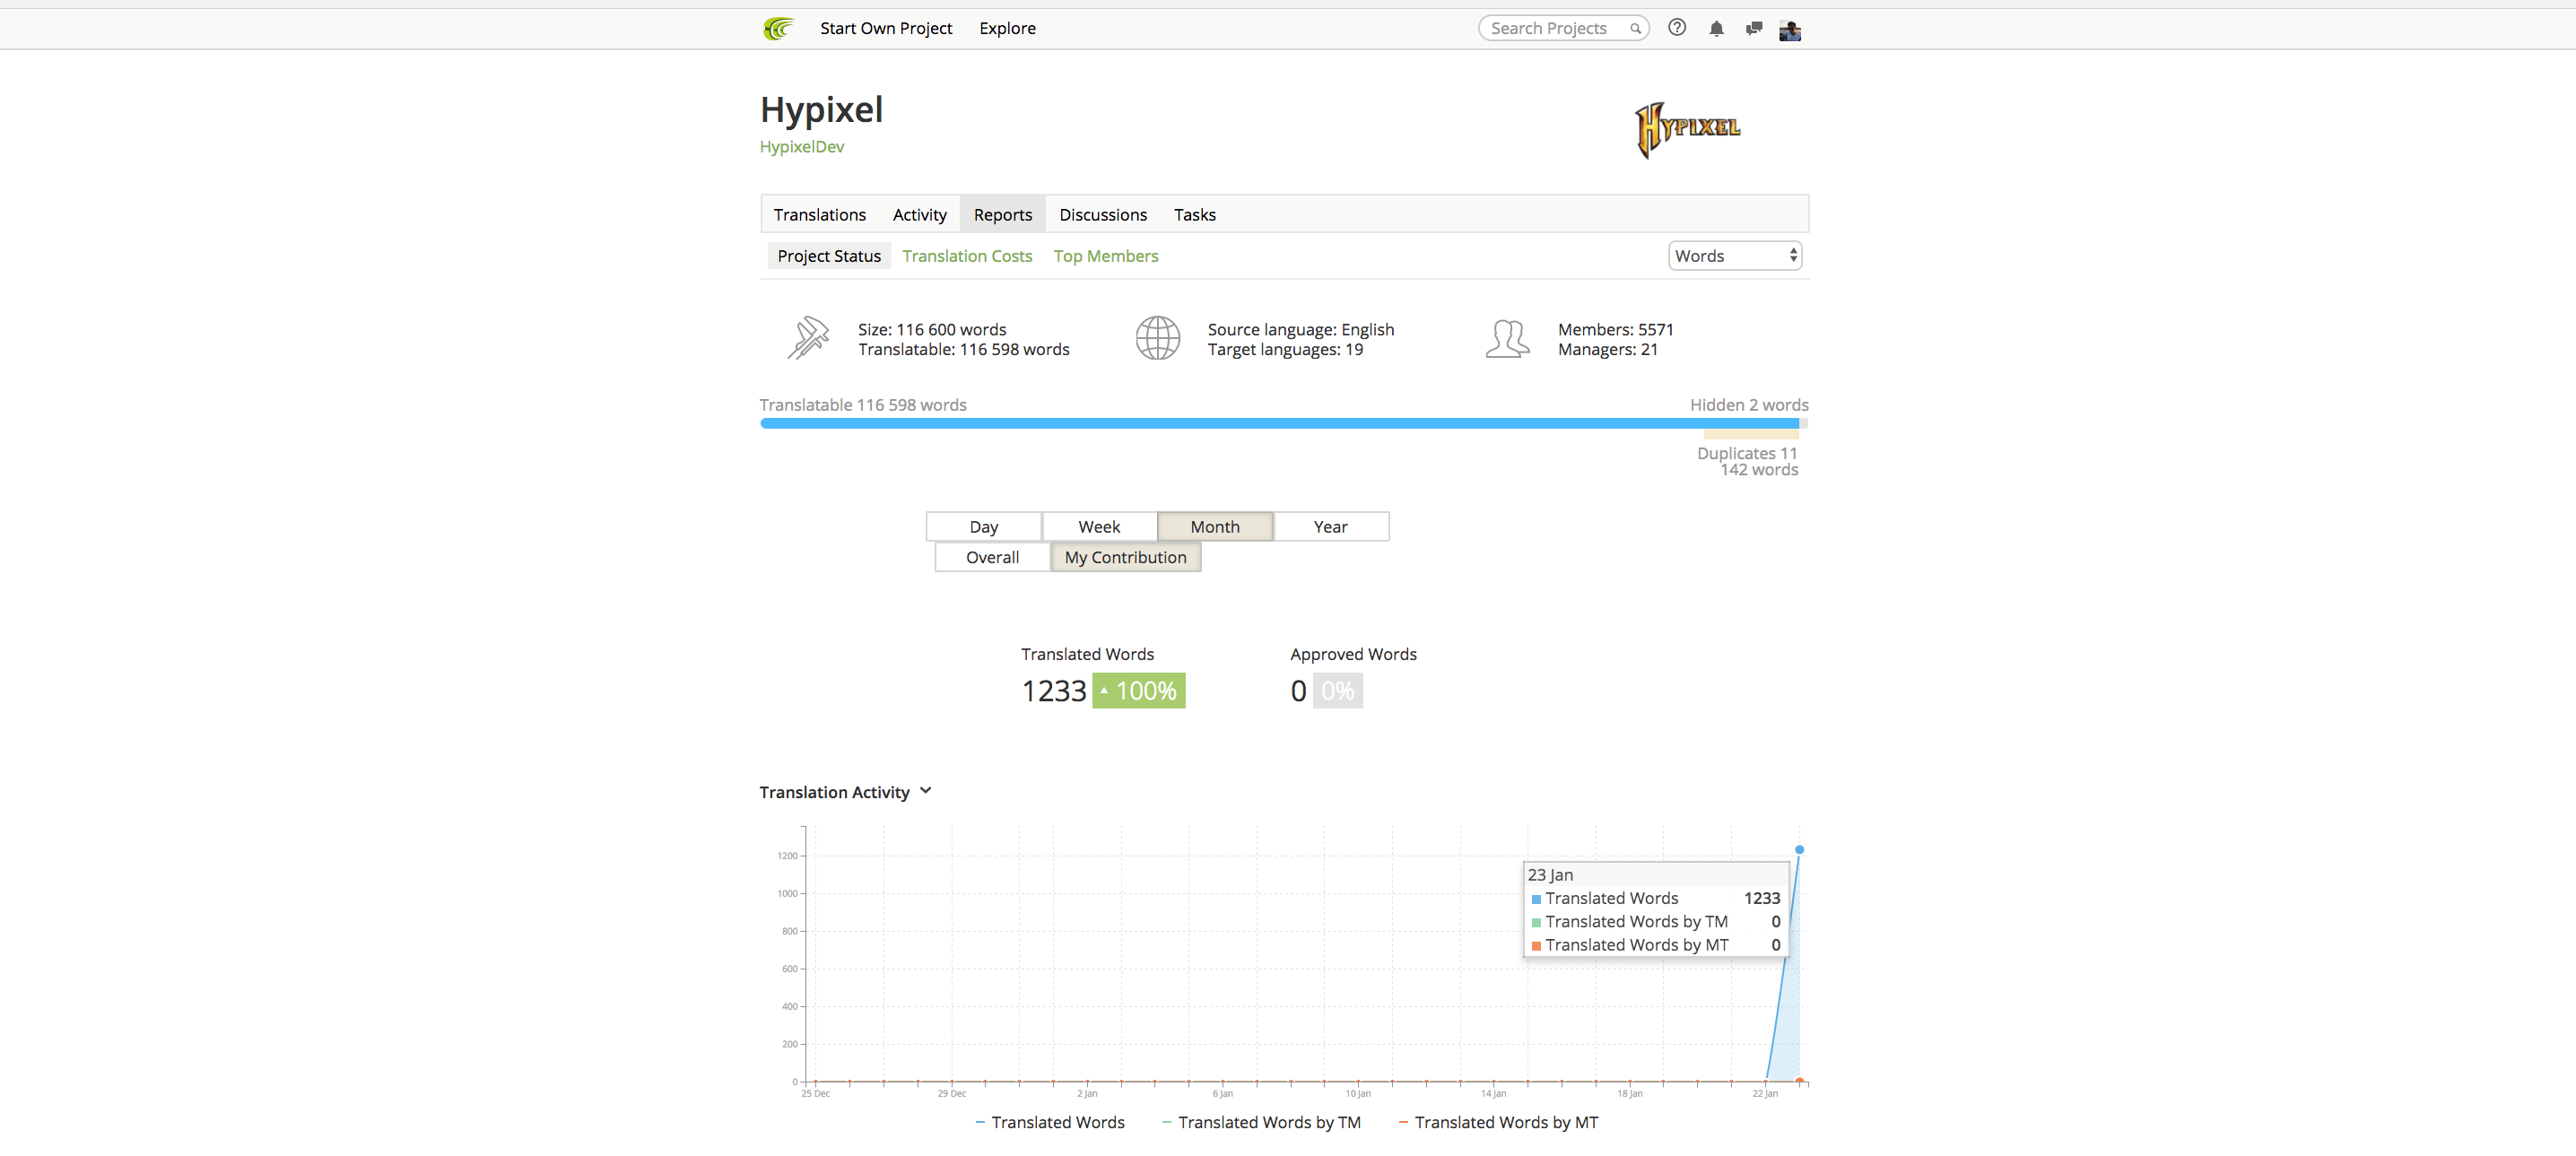Switch to Translations tab
The image size is (2576, 1156).
click(819, 215)
